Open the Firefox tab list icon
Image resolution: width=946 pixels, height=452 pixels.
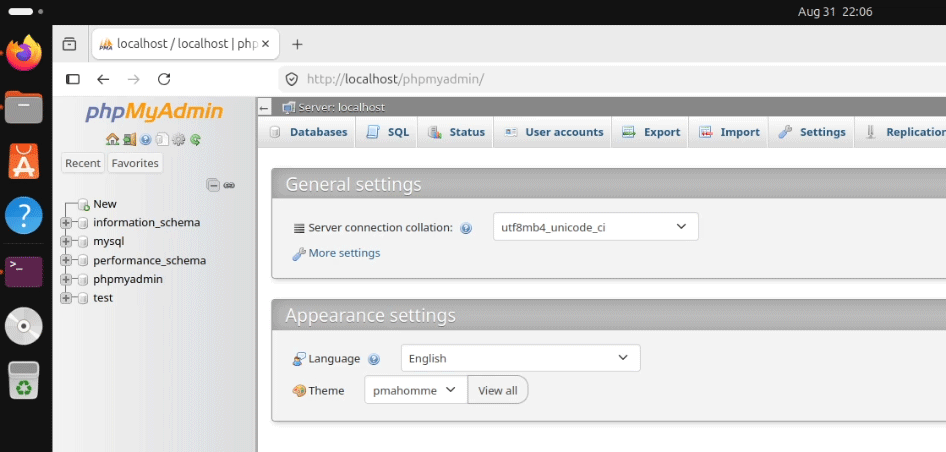69,43
